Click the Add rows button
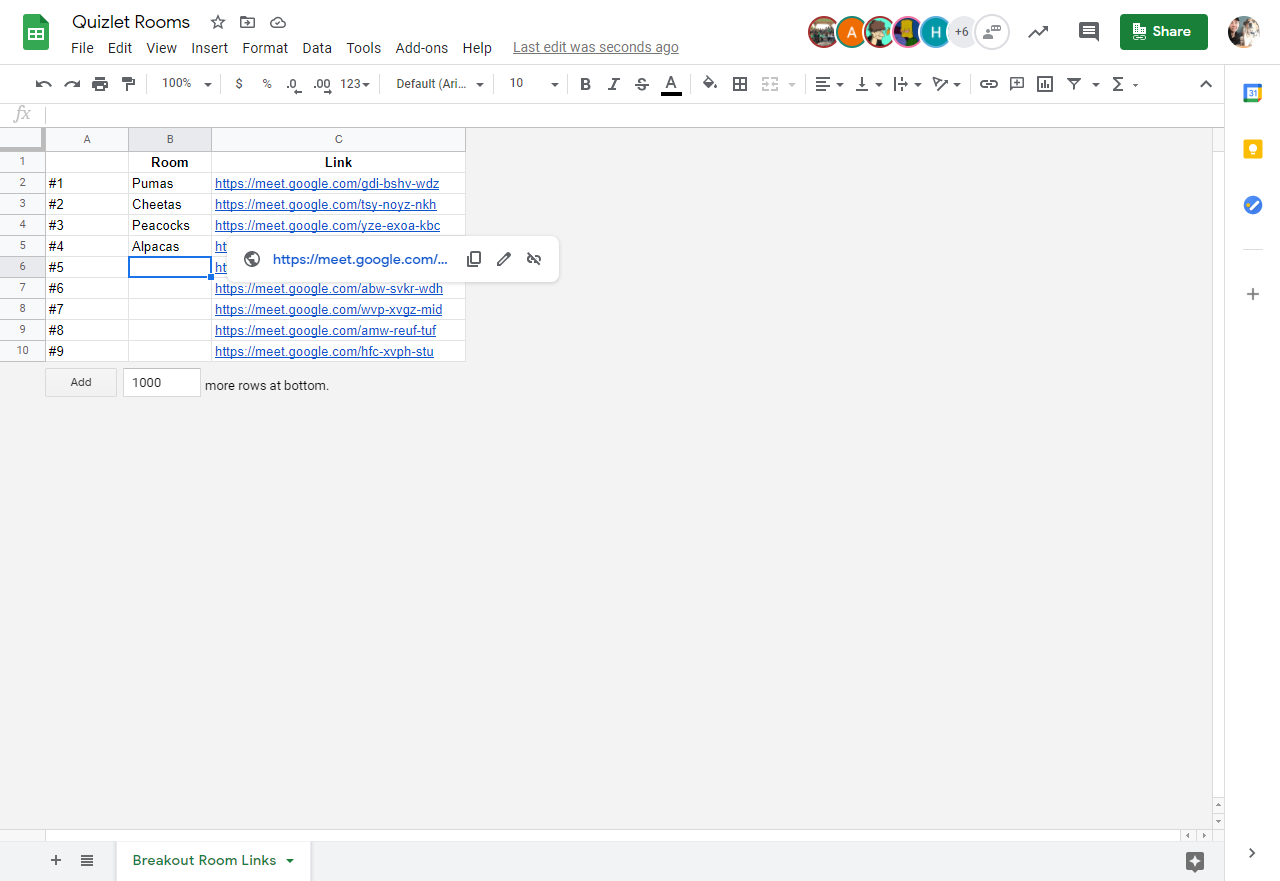 pos(81,382)
